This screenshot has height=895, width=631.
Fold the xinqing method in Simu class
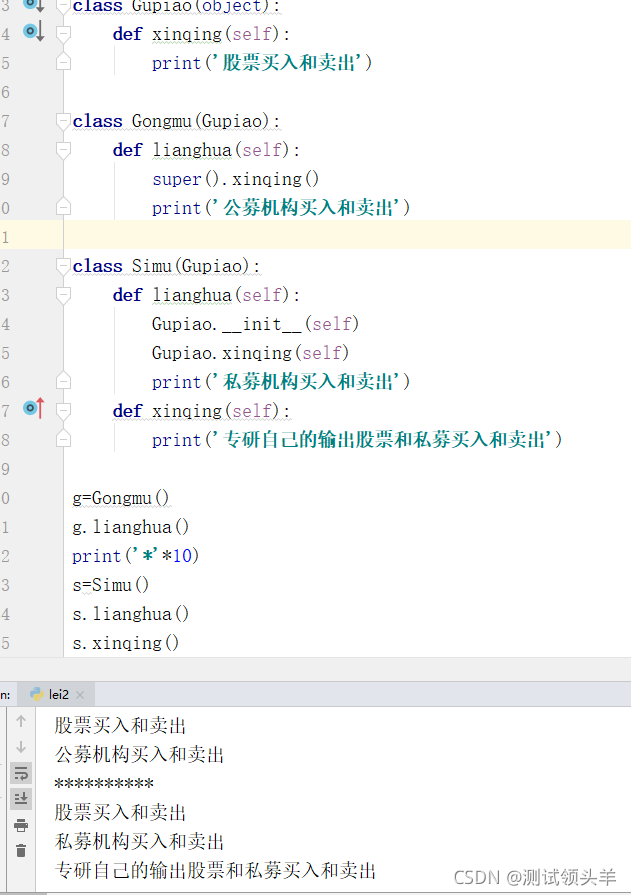64,411
